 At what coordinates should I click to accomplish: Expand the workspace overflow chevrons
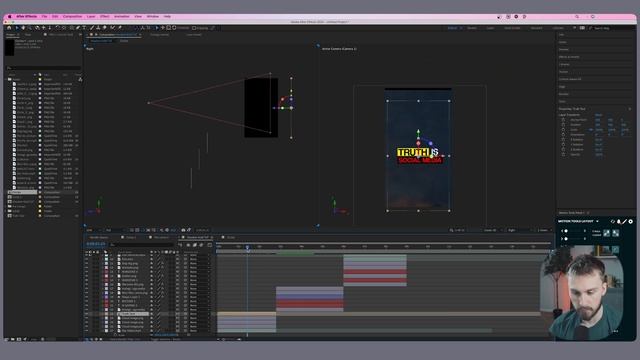coord(575,28)
